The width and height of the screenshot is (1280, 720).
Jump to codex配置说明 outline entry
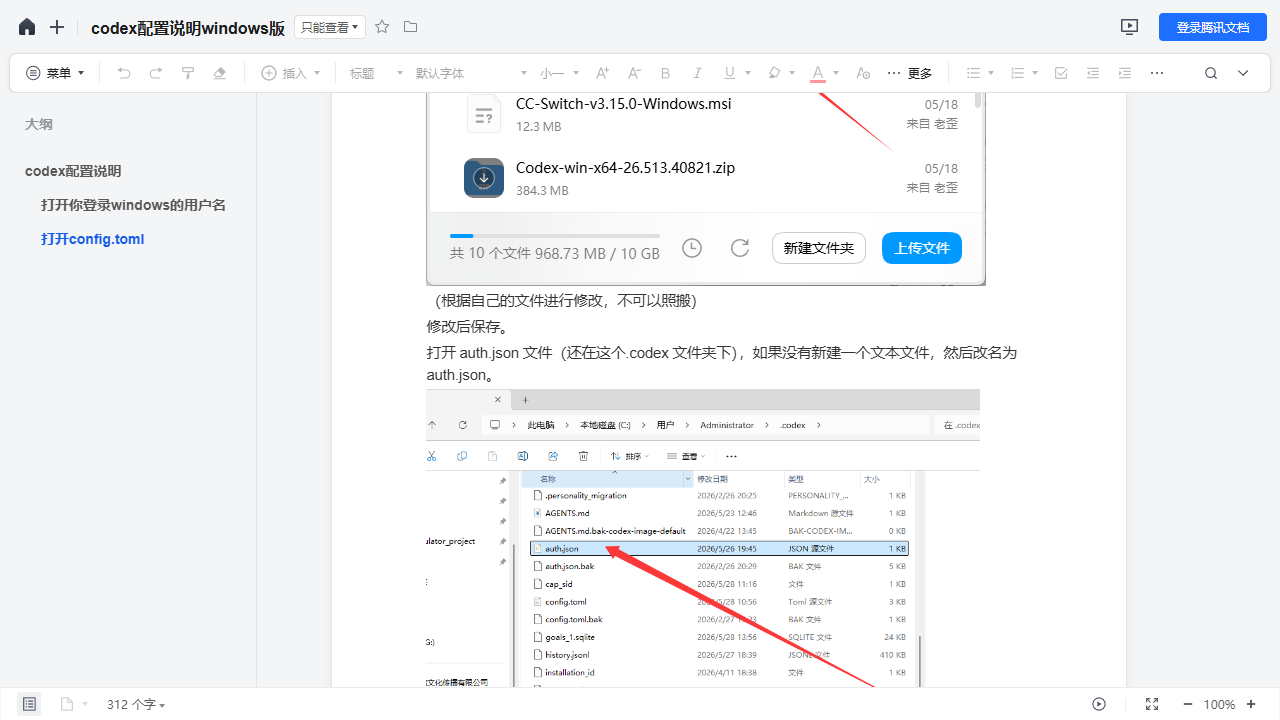(x=73, y=171)
